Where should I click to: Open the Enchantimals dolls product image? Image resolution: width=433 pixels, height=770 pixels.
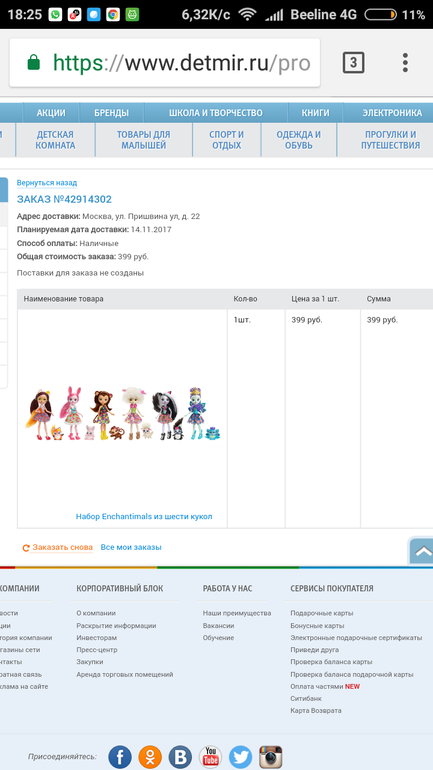coord(123,413)
